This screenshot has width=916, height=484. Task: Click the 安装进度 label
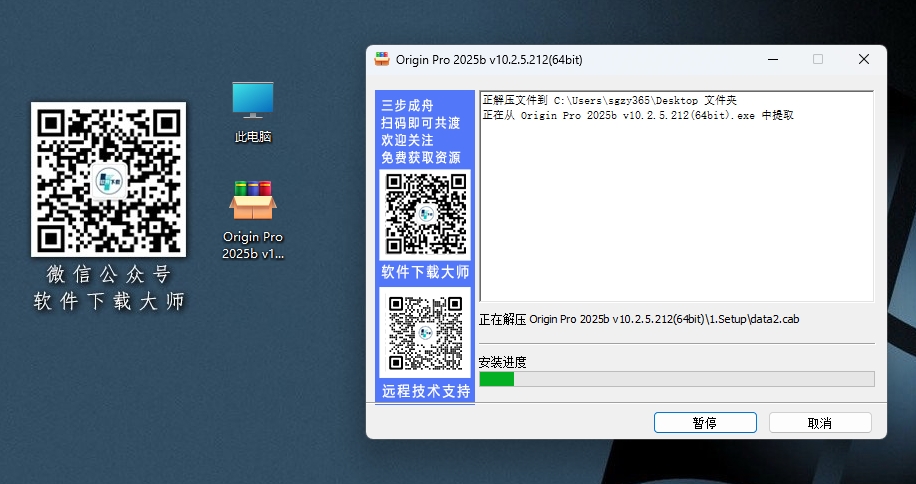[x=503, y=362]
